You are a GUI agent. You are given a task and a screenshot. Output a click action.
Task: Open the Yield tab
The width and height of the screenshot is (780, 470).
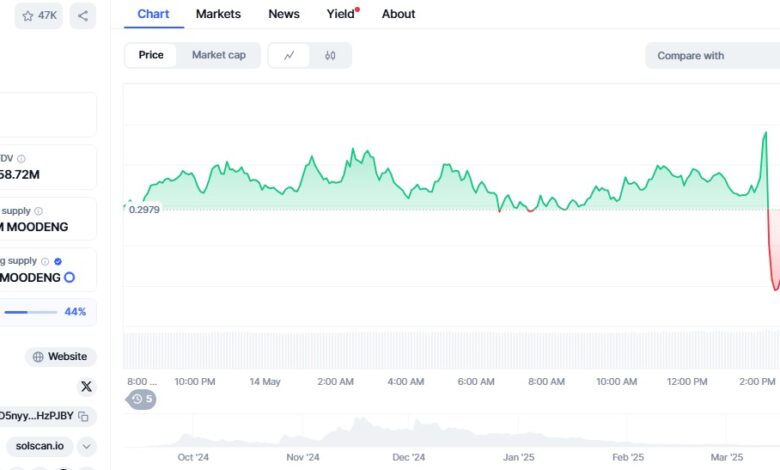point(342,14)
